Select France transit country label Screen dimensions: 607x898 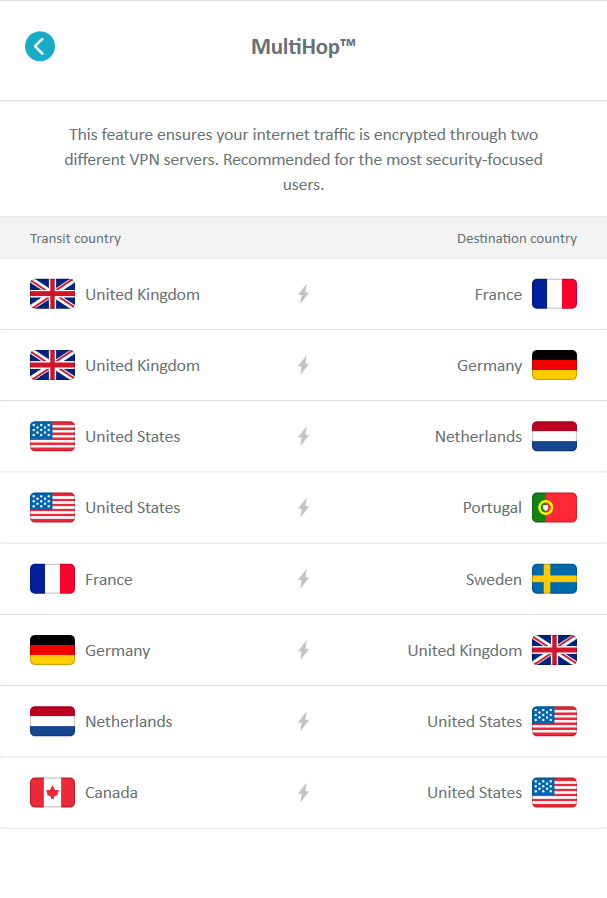tap(108, 579)
